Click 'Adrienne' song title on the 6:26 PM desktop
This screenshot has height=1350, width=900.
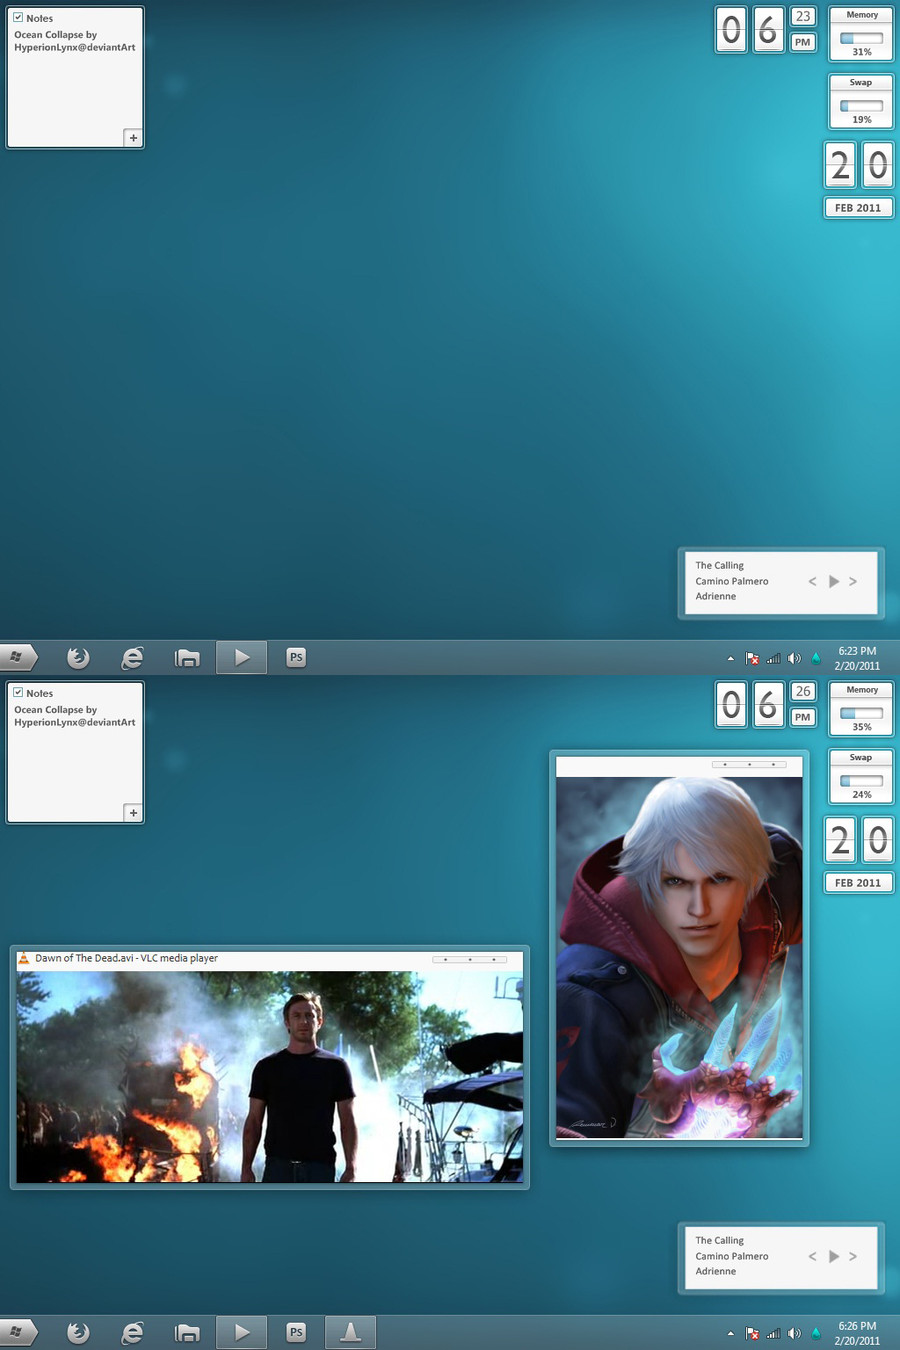point(716,1271)
